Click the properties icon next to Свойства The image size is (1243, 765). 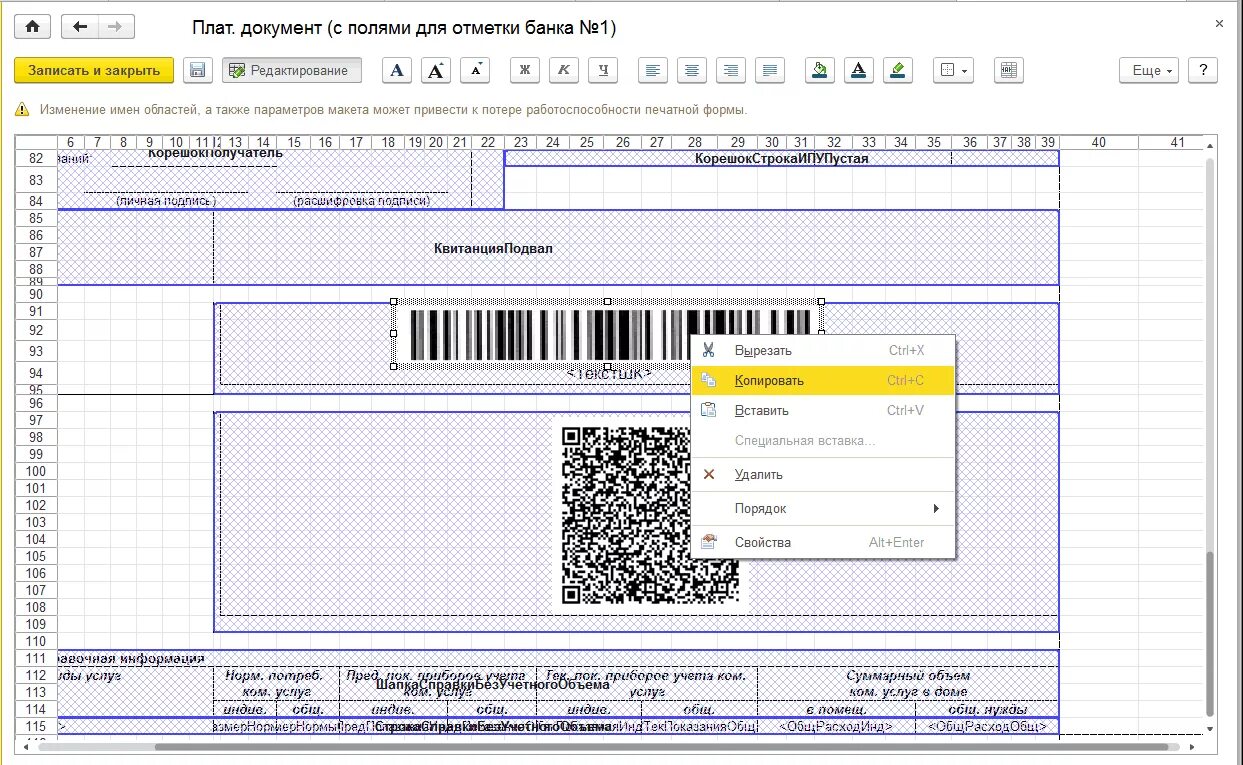pyautogui.click(x=709, y=542)
